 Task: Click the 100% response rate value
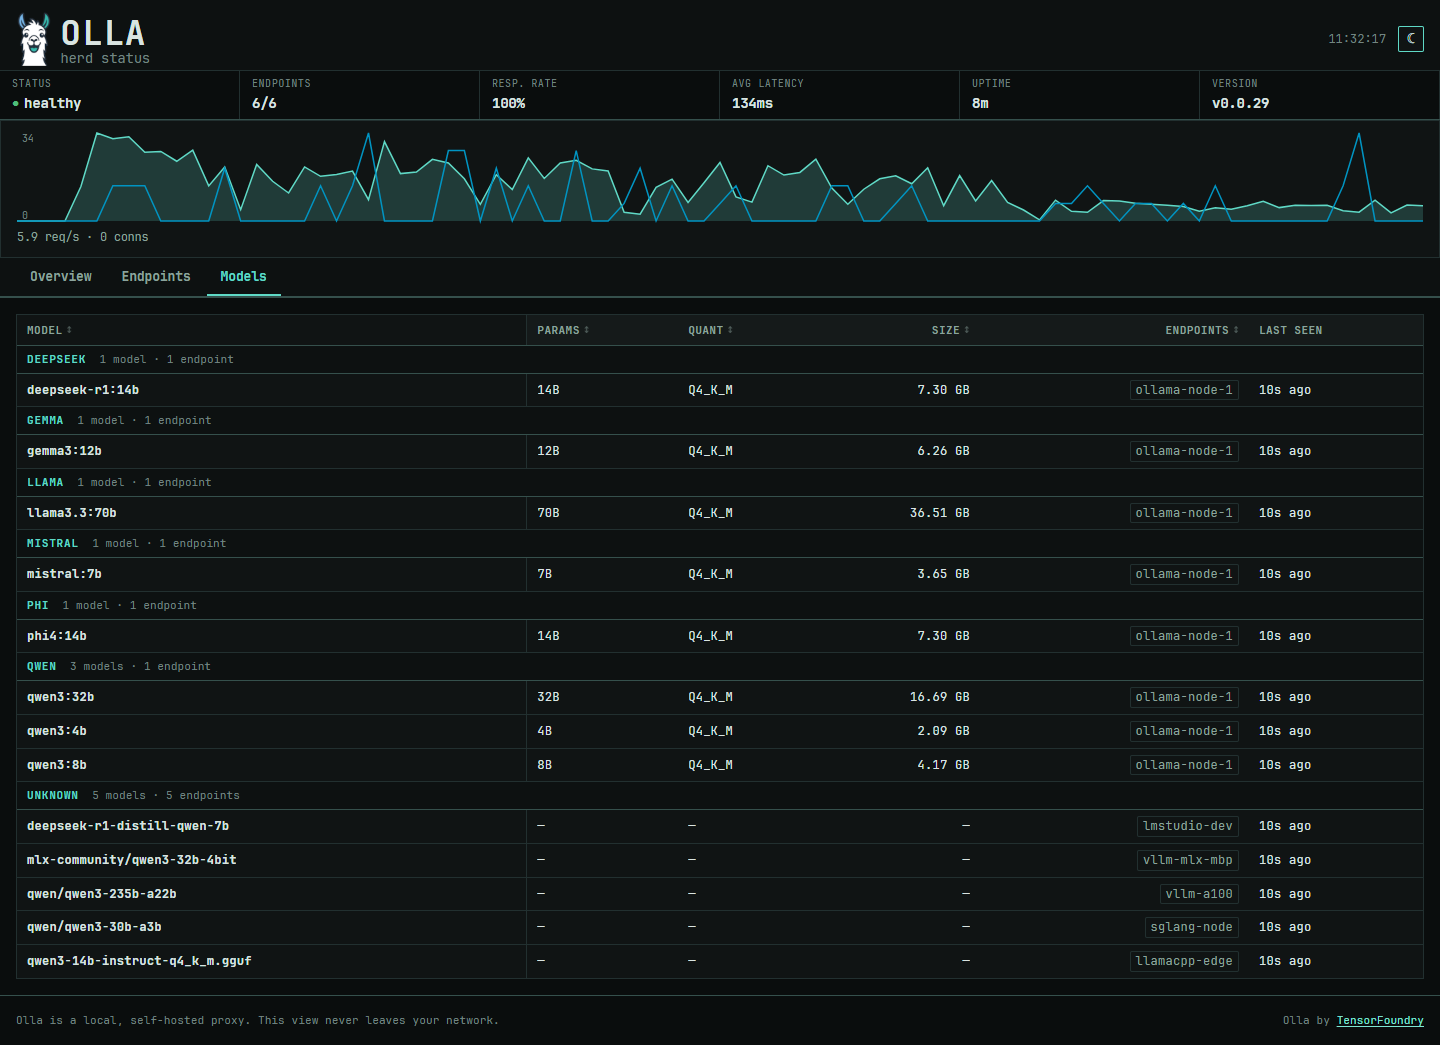[x=508, y=103]
